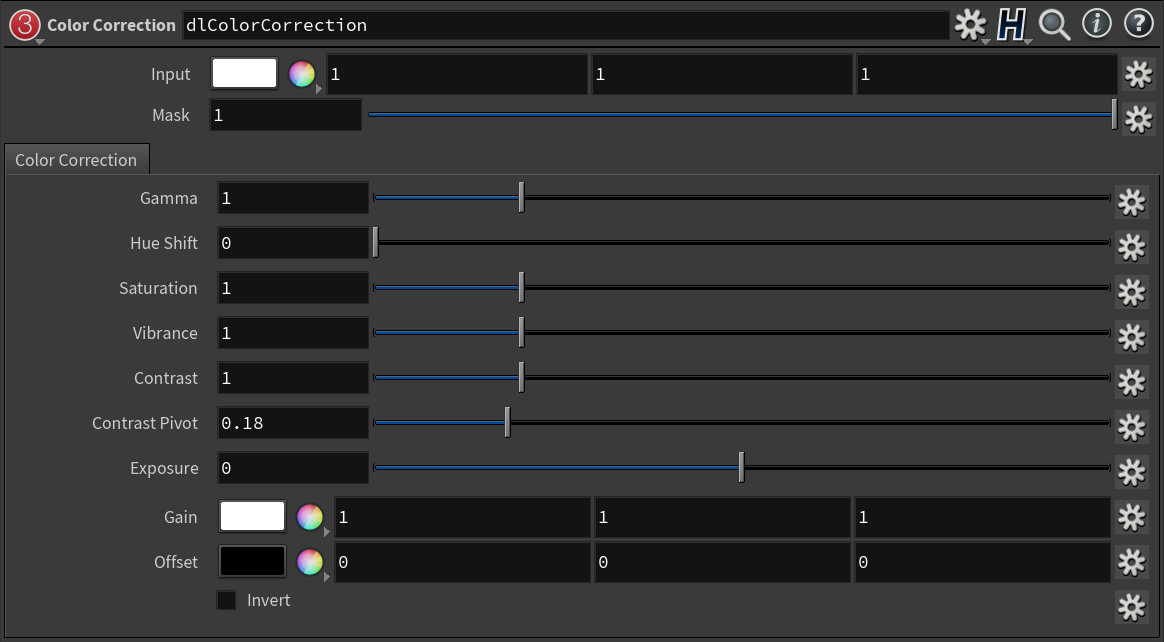
Task: Click the Houdini H help icon
Action: coord(1012,25)
